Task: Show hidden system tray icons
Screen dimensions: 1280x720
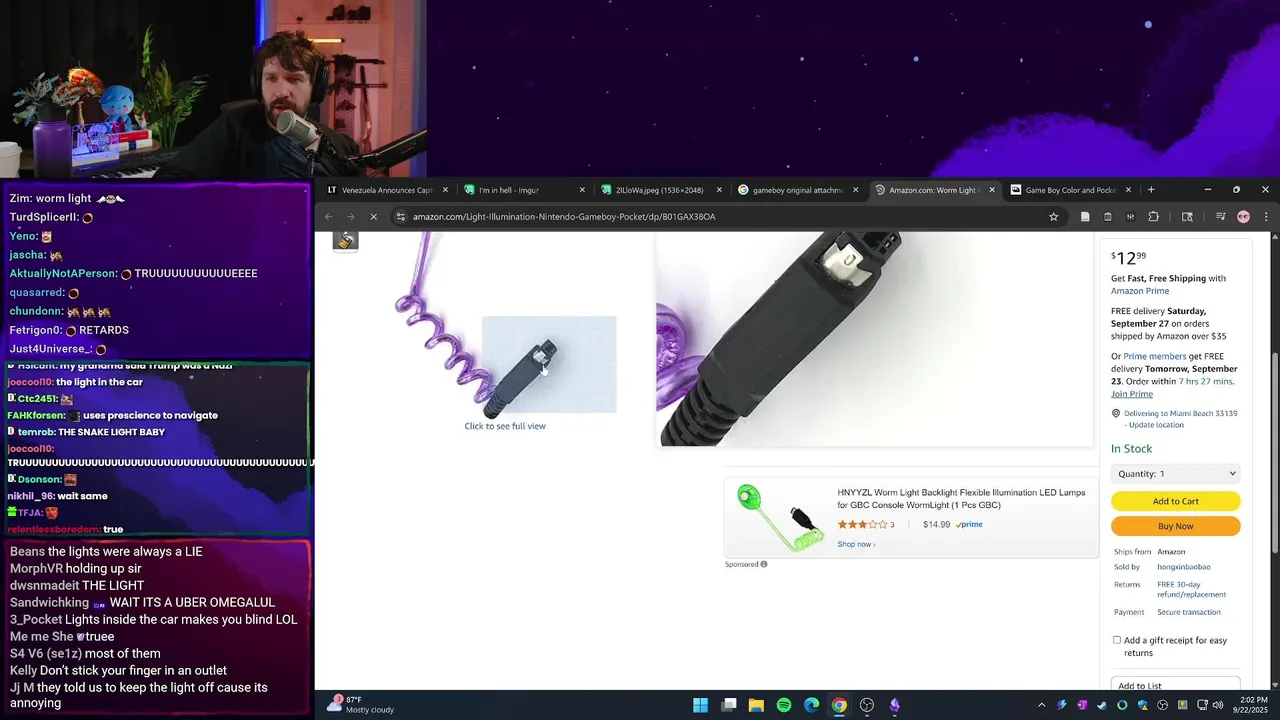Action: (1041, 705)
